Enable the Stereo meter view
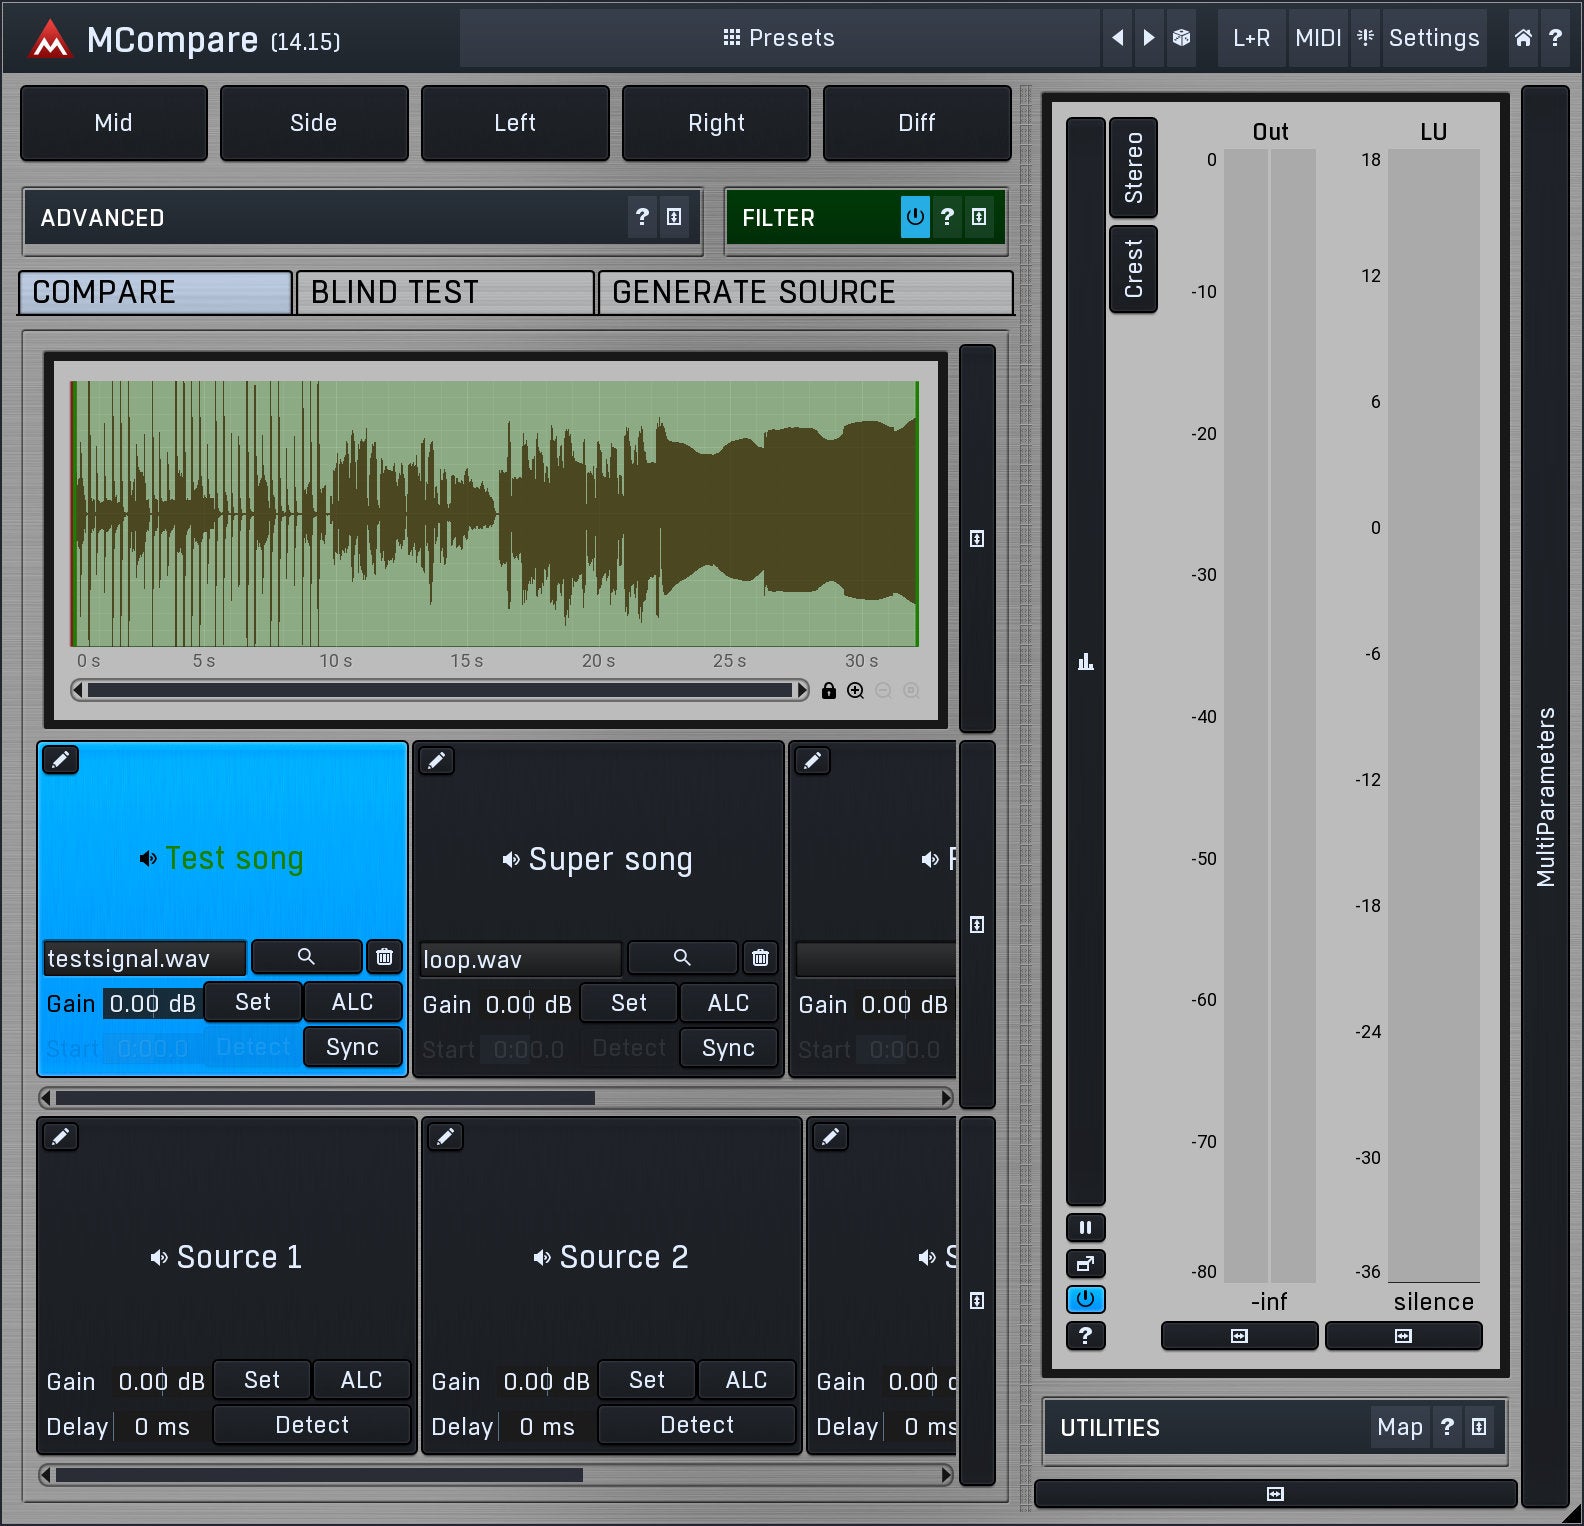 (1133, 167)
